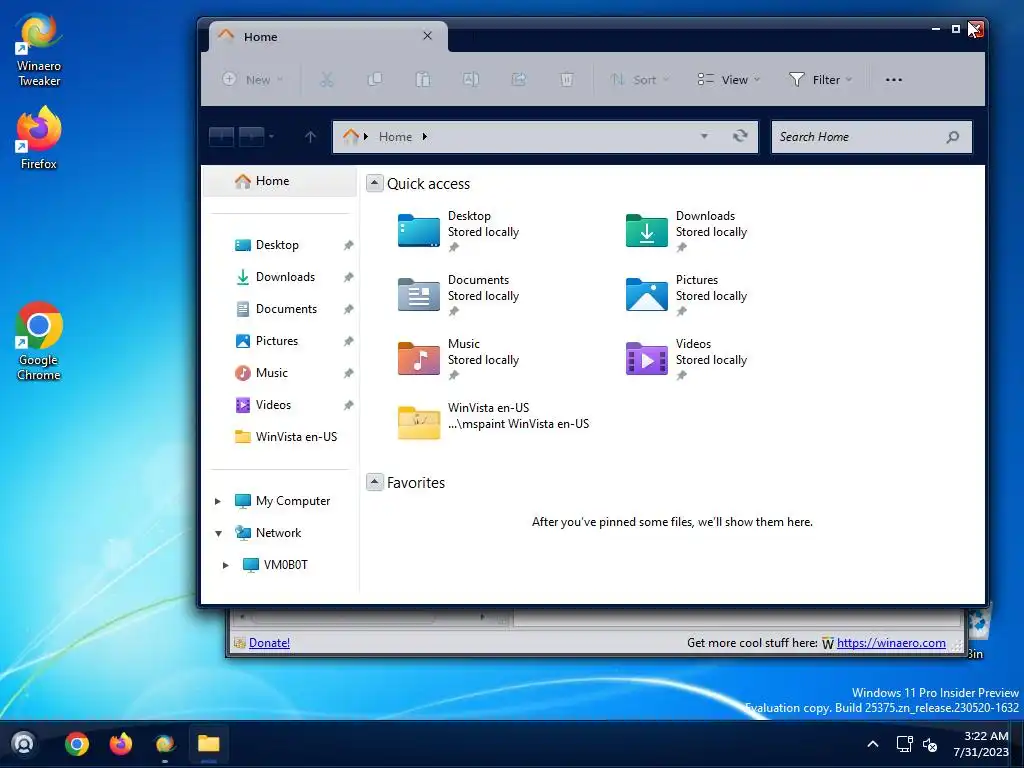This screenshot has width=1024, height=768.
Task: Open the See more ellipsis menu
Action: click(x=894, y=80)
